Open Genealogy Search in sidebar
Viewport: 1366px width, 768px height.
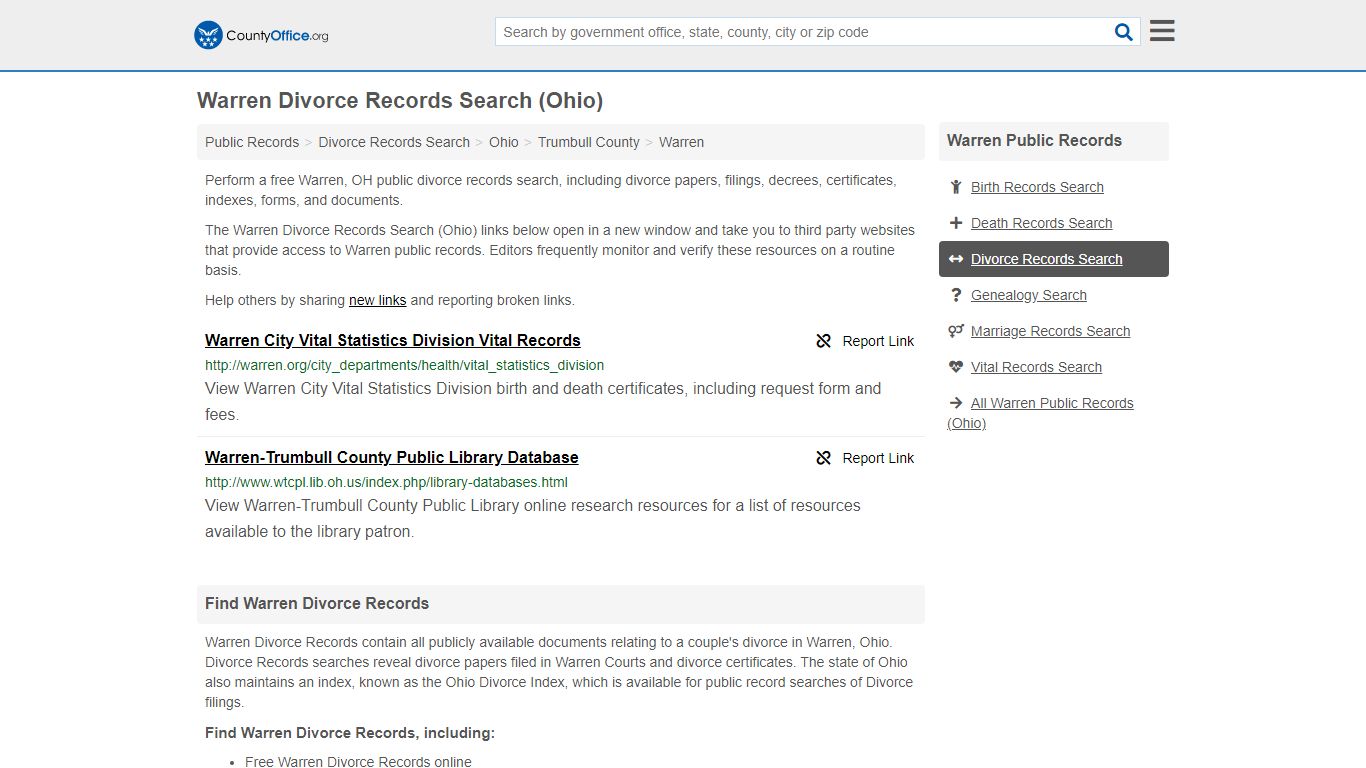(x=1029, y=295)
